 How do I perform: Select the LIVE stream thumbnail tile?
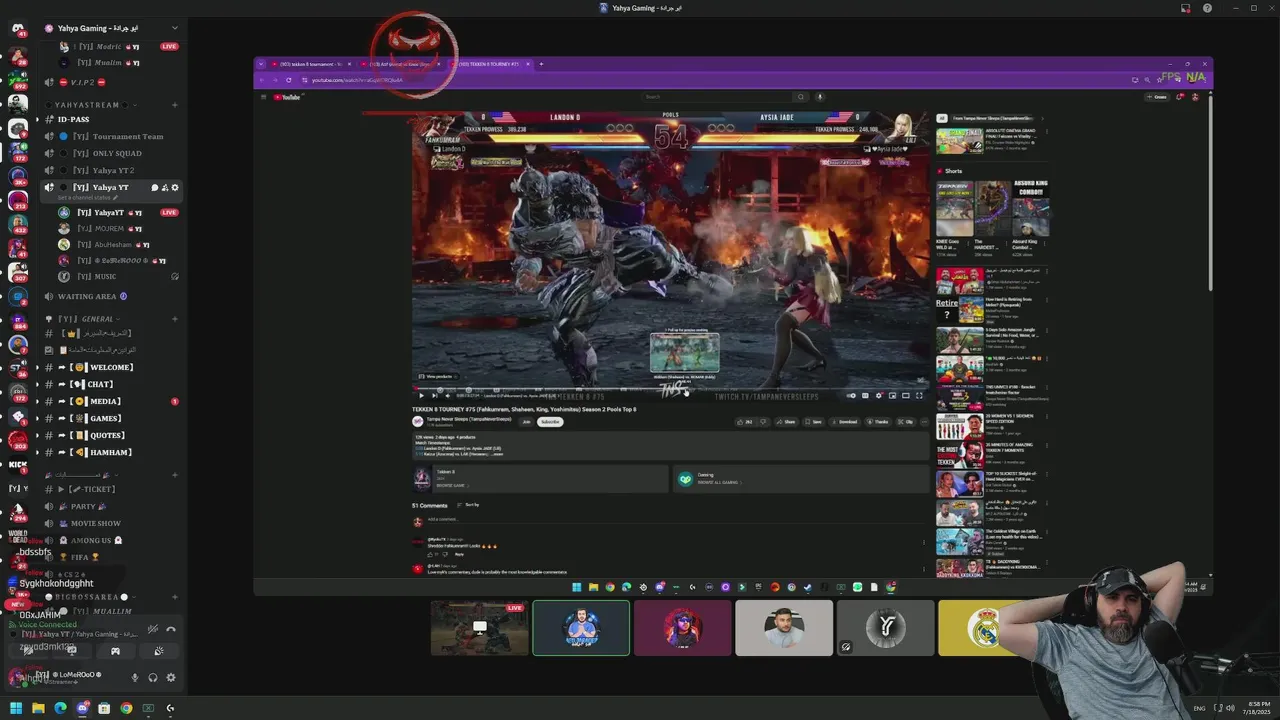[x=479, y=628]
